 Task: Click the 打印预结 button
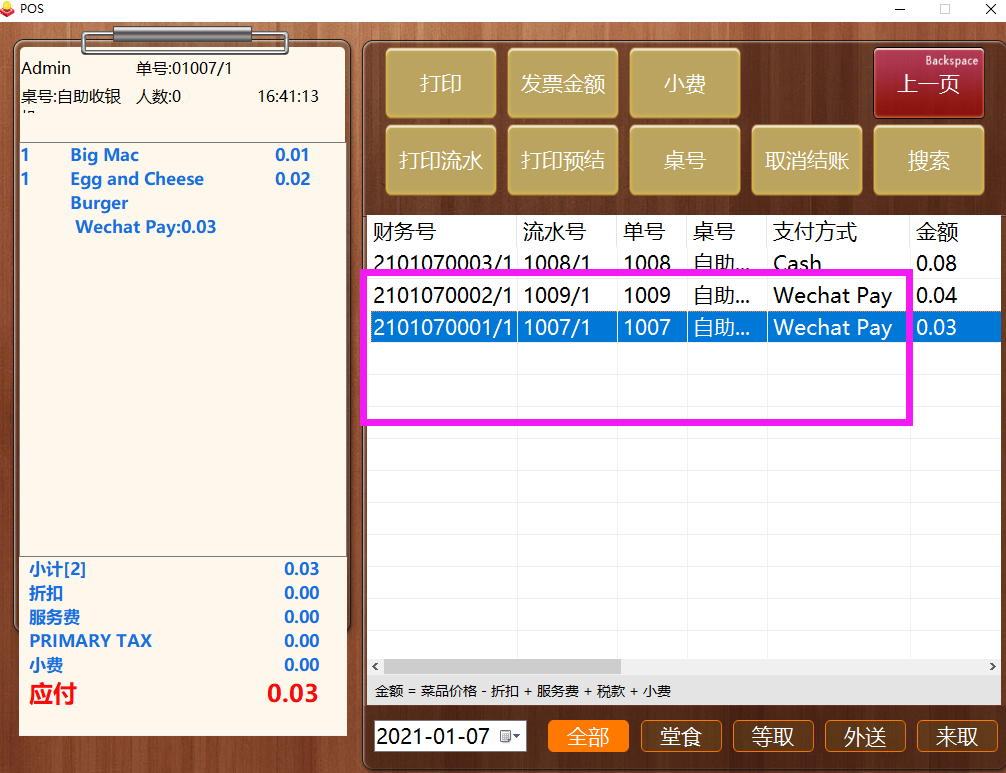point(563,160)
